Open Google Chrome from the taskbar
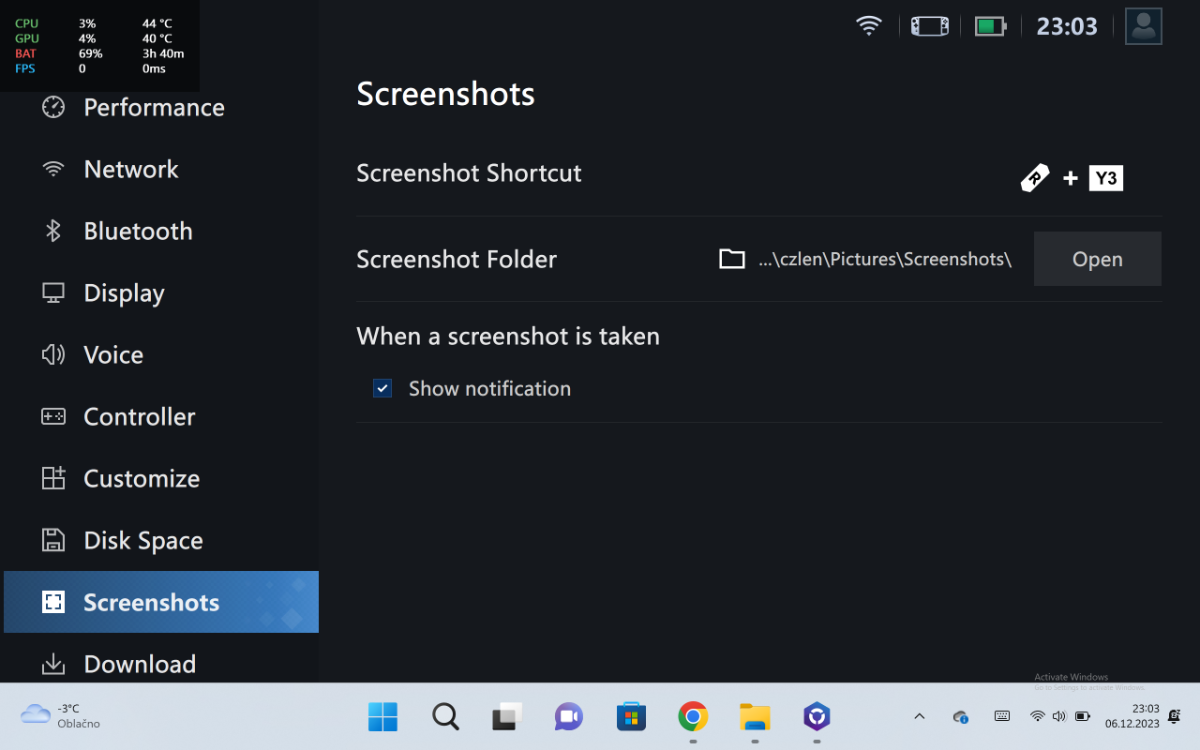1200x750 pixels. click(x=693, y=716)
